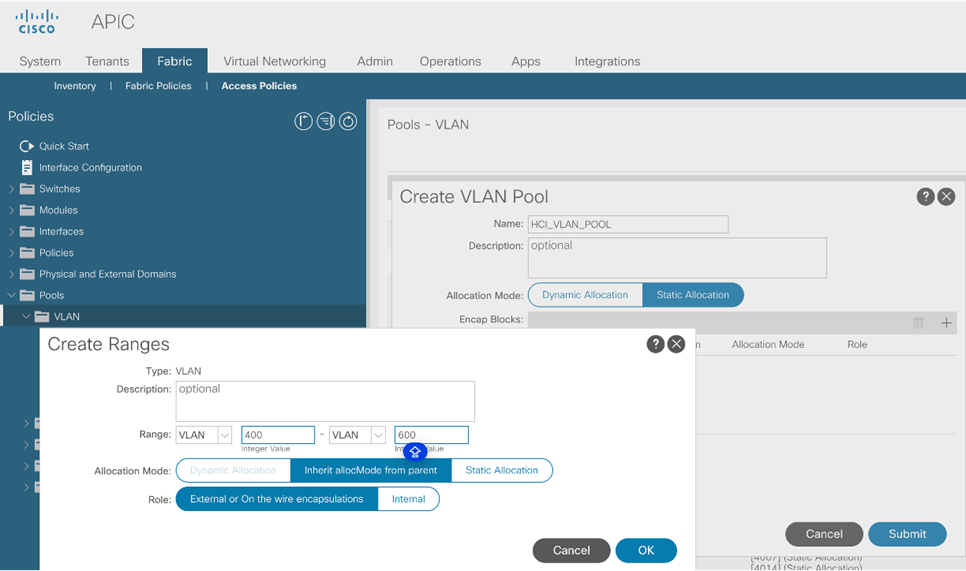
Task: Click the Create VLAN Pool Description field
Action: (677, 257)
